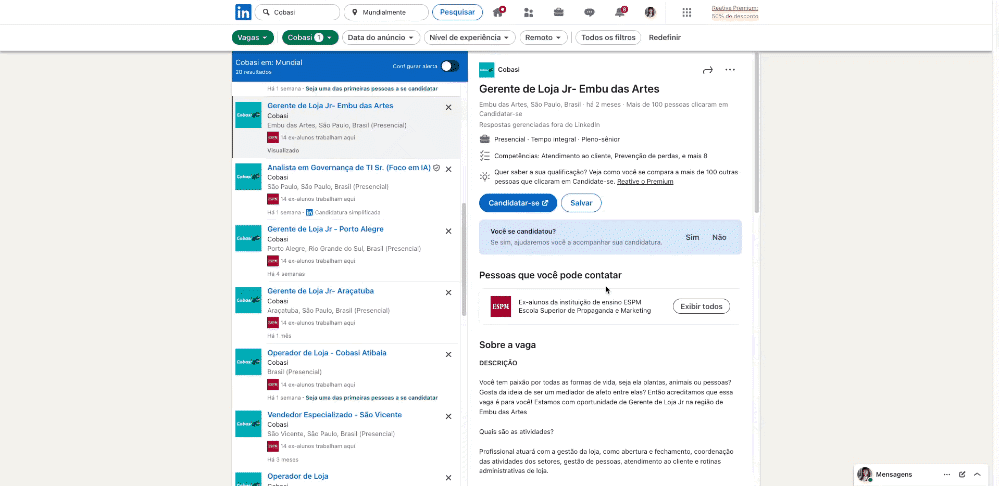Toggle the job alert switch

click(450, 66)
